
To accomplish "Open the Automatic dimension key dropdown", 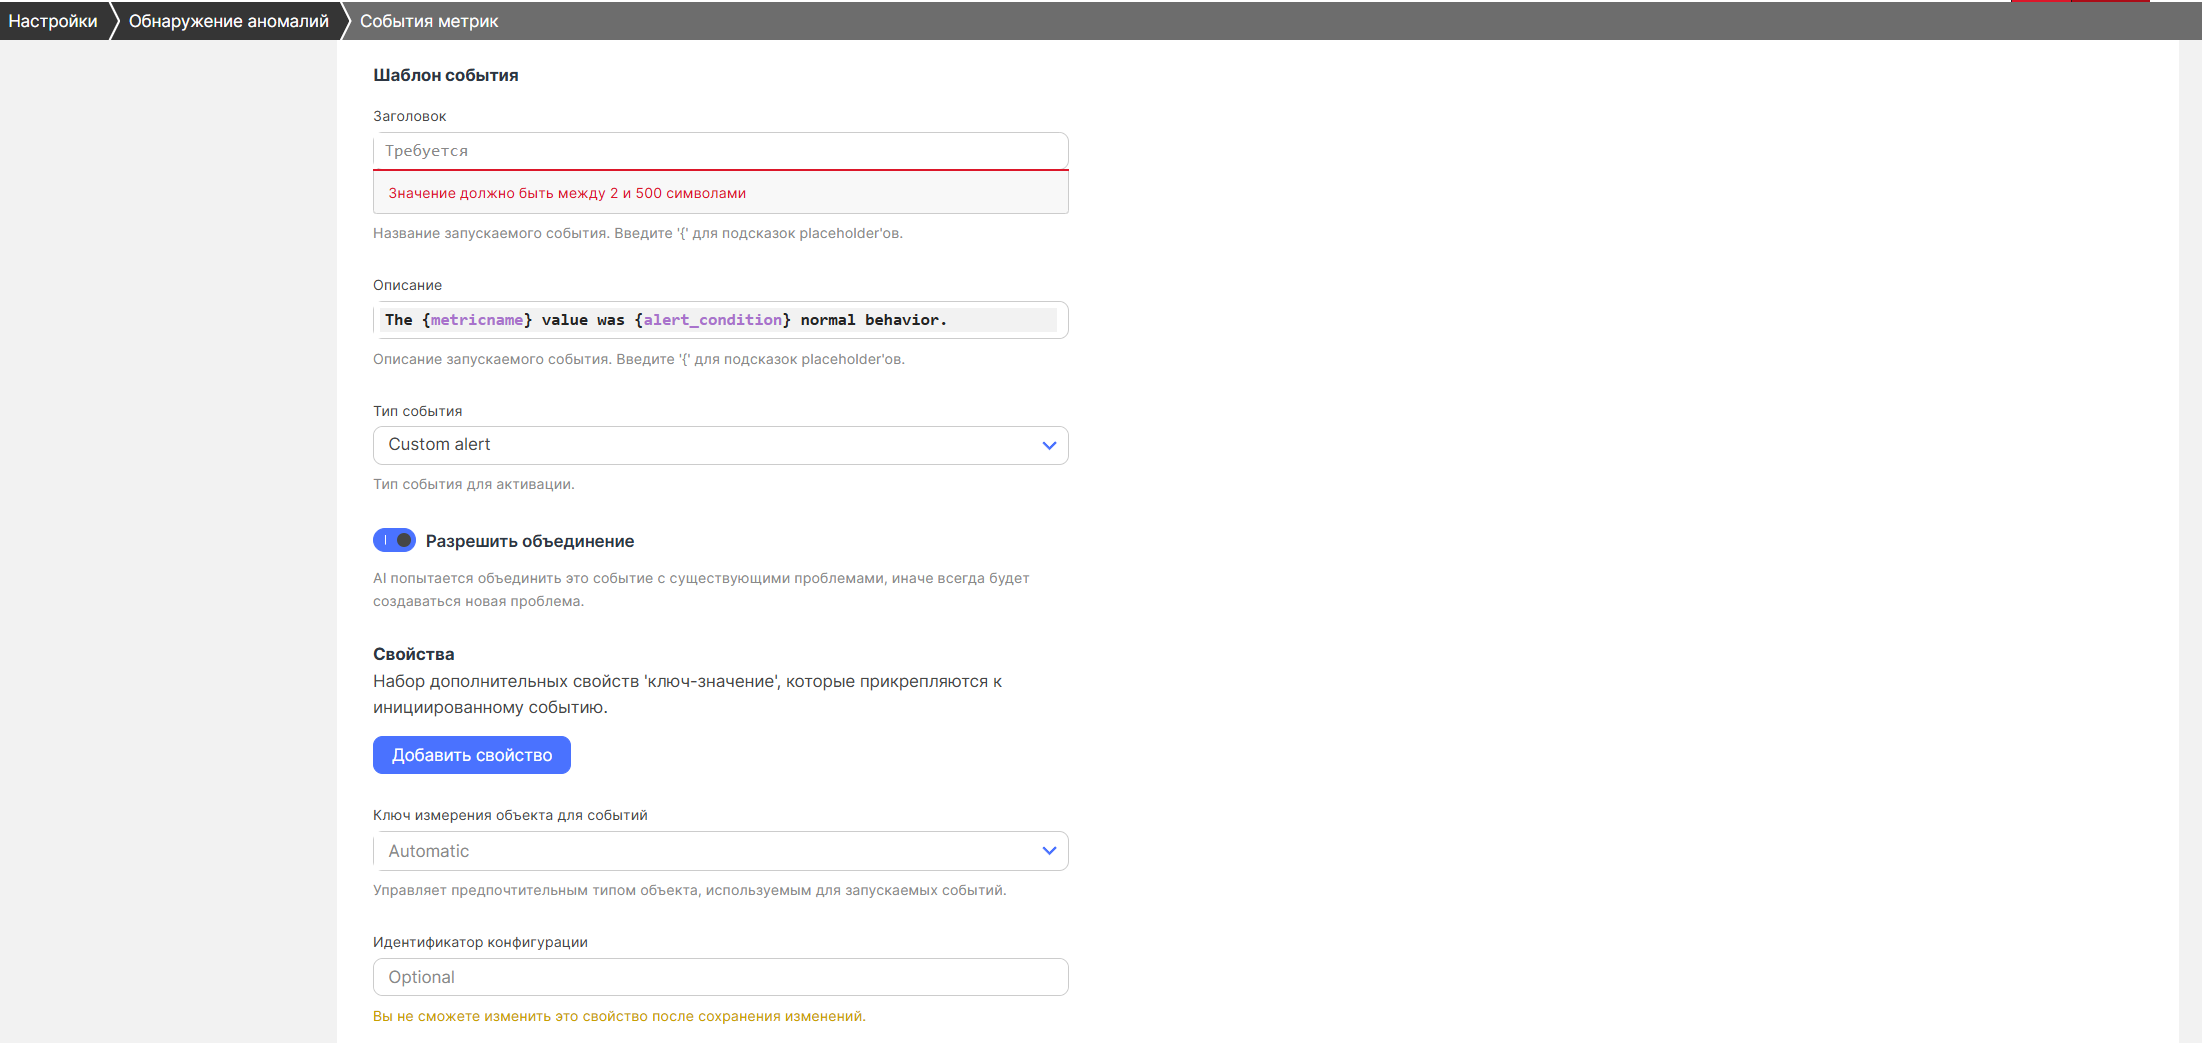I will tap(720, 851).
